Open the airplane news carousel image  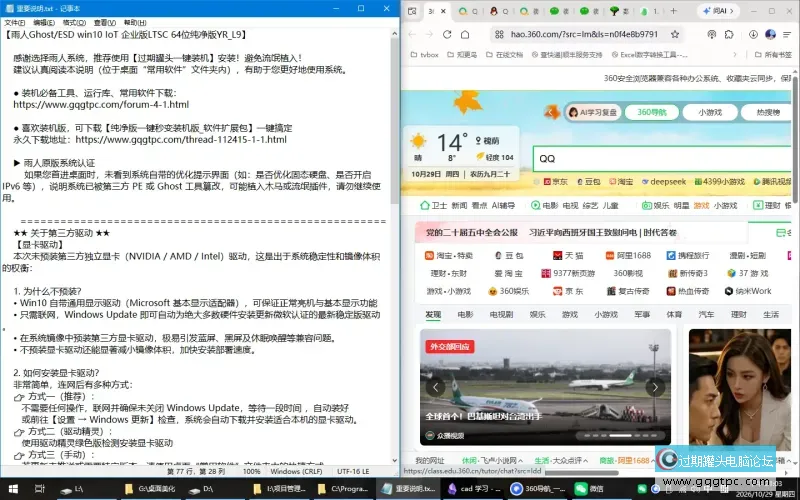pos(545,386)
